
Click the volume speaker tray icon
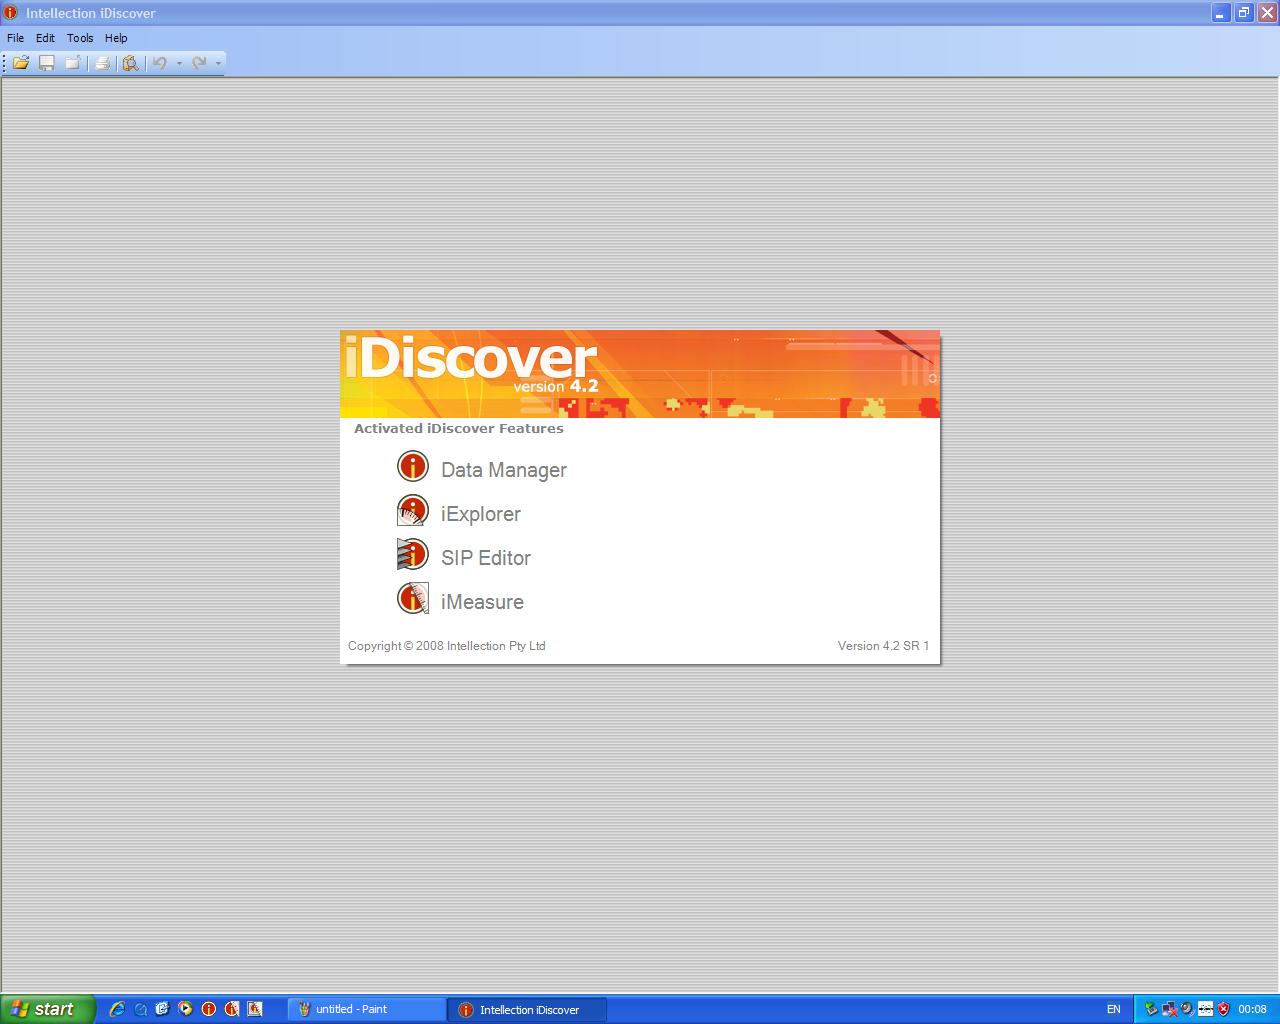[x=1187, y=1009]
